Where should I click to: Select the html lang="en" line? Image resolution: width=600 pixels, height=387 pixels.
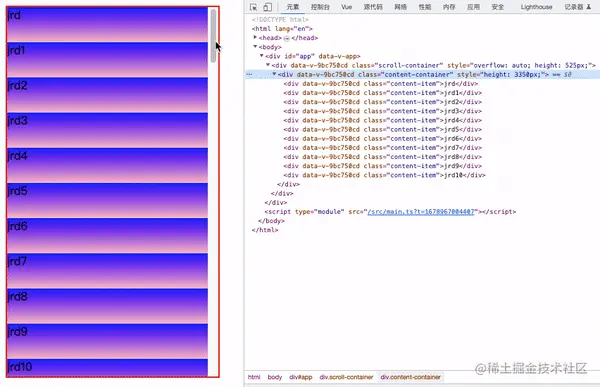(x=282, y=29)
